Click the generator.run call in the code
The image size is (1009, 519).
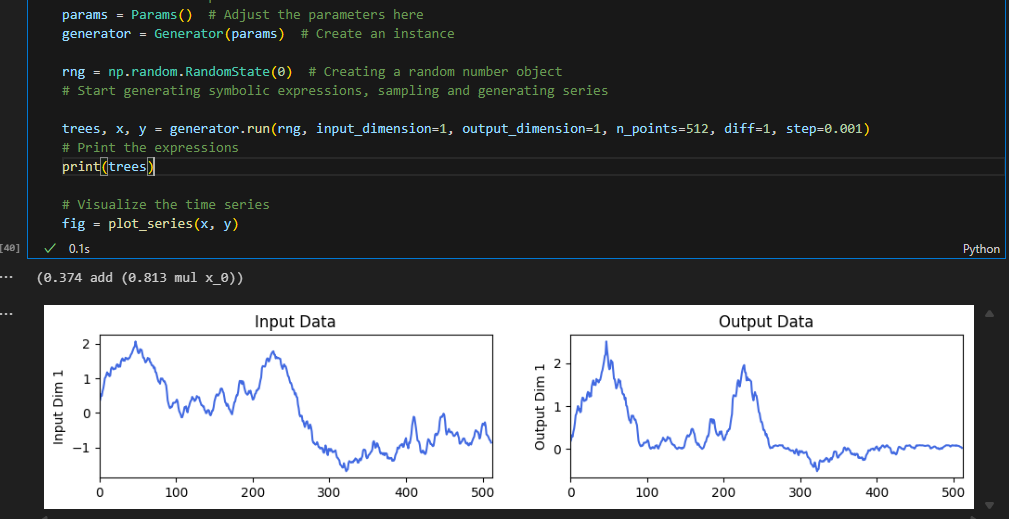tap(238, 129)
